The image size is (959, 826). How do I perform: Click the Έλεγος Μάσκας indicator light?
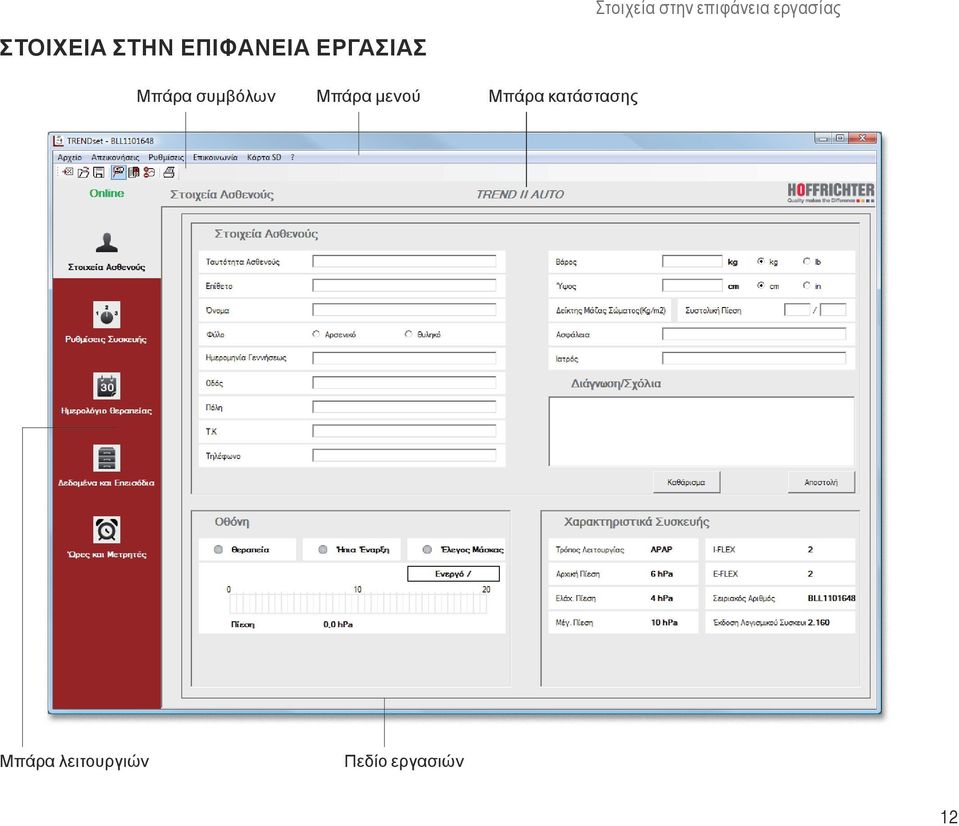click(428, 549)
